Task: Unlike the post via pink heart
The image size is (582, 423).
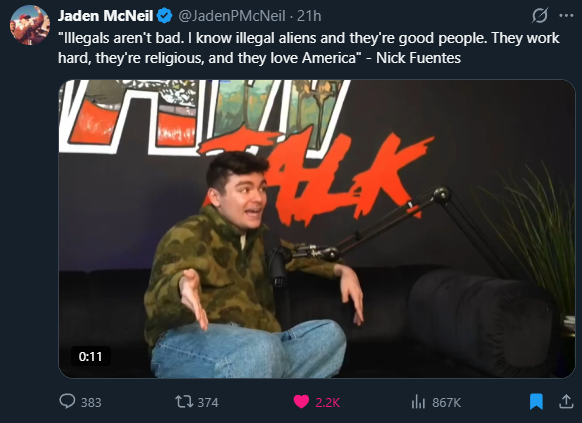Action: (x=301, y=402)
